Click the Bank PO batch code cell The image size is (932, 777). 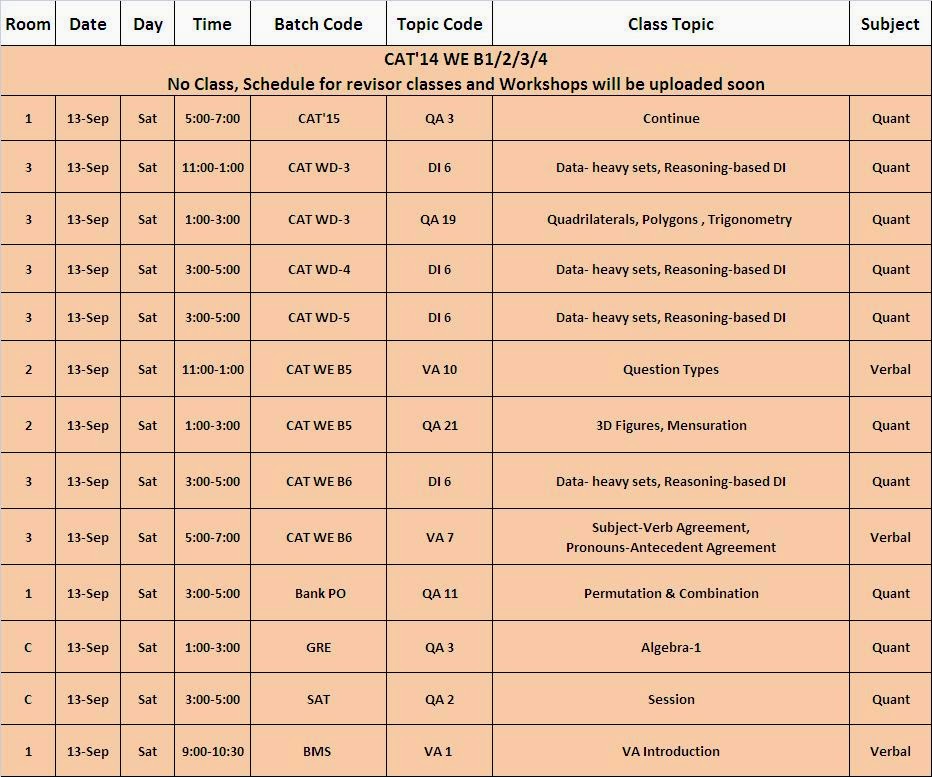tap(319, 593)
